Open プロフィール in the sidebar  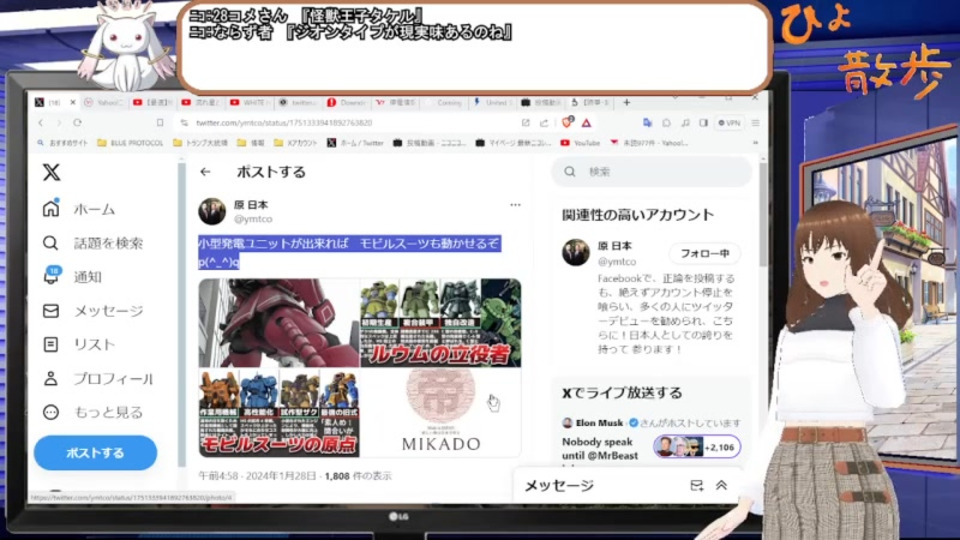click(x=97, y=378)
